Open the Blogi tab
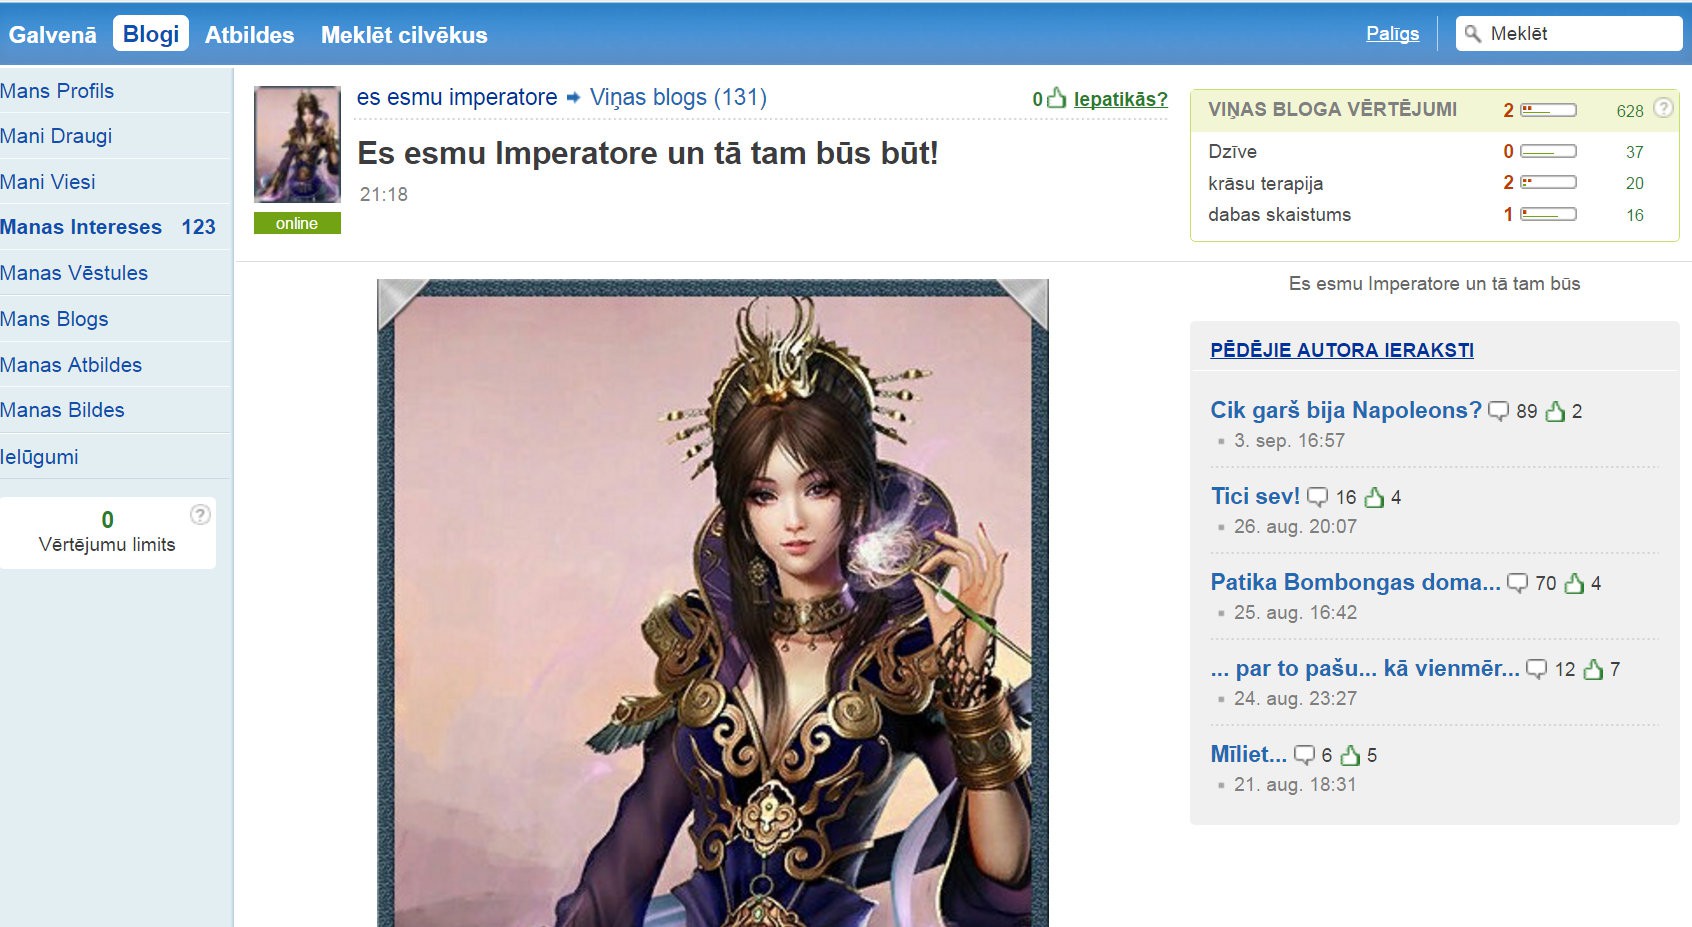The height and width of the screenshot is (927, 1692). [x=151, y=34]
